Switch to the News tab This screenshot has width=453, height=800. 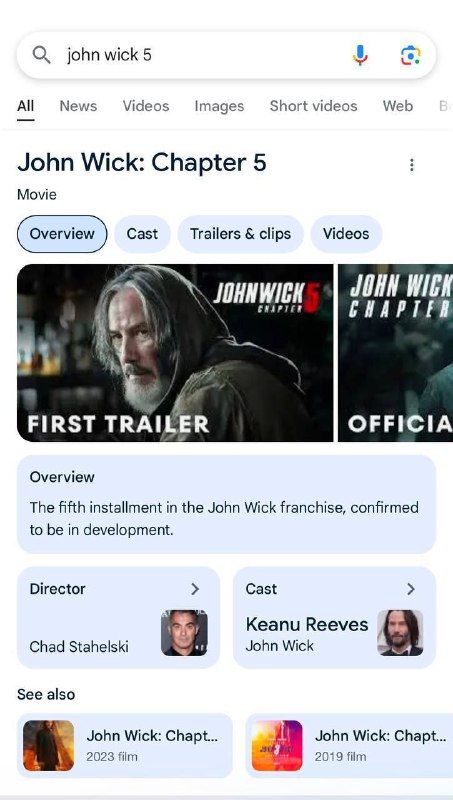tap(78, 106)
